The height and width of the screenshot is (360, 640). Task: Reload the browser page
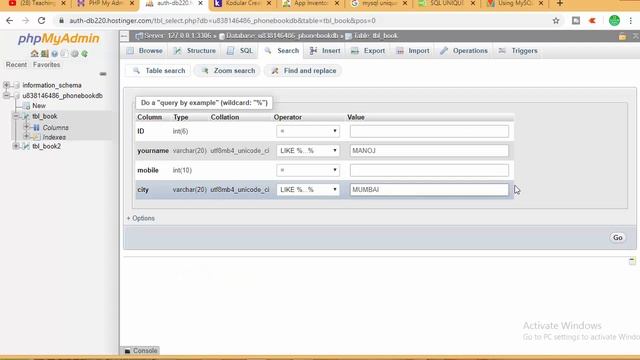pos(41,20)
